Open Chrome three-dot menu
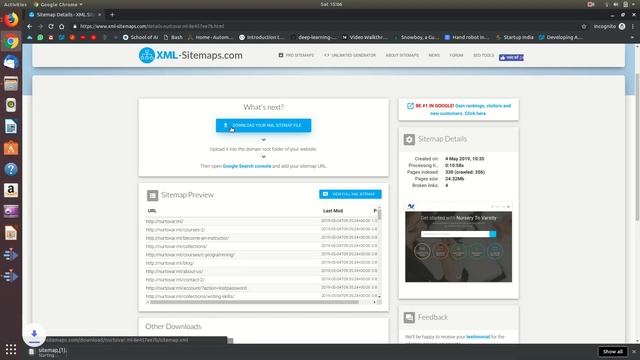The image size is (640, 360). [633, 26]
